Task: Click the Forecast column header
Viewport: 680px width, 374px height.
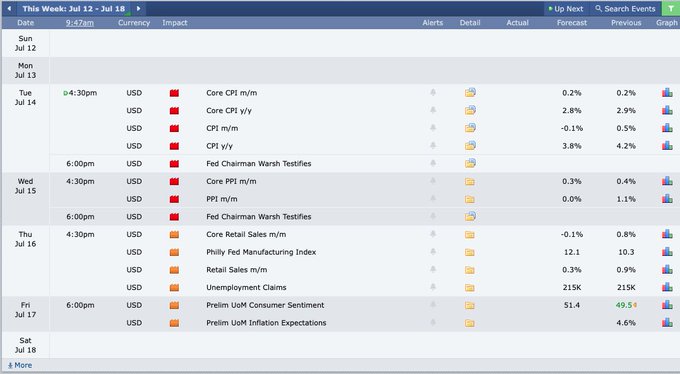Action: 572,23
